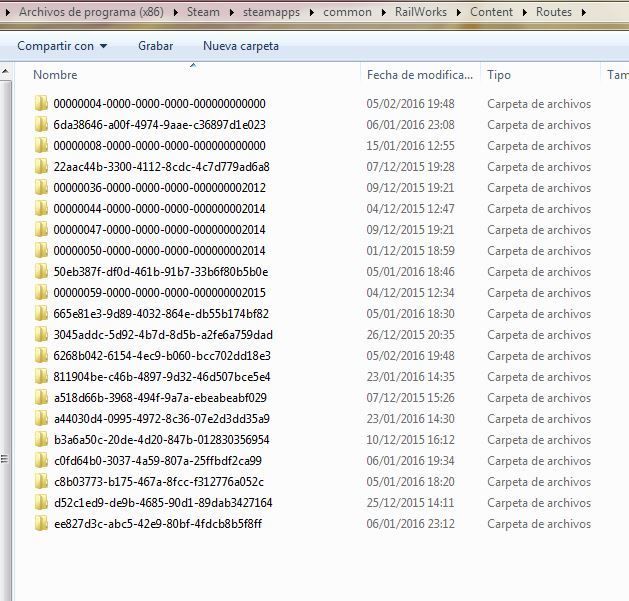Click date 26/12/2015 20:35

[410, 335]
